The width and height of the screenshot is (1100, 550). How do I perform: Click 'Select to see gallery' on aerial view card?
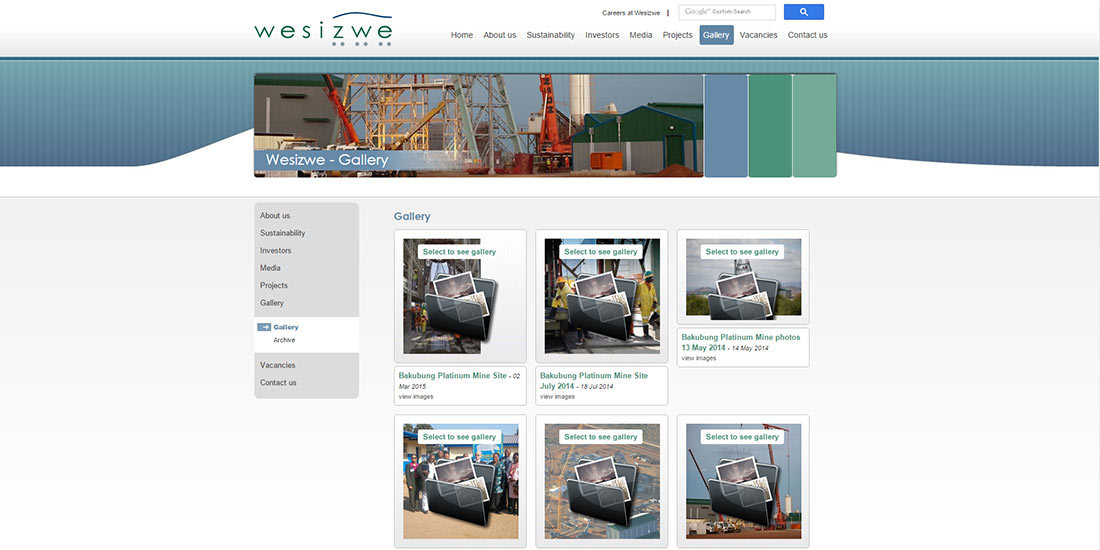tap(601, 437)
